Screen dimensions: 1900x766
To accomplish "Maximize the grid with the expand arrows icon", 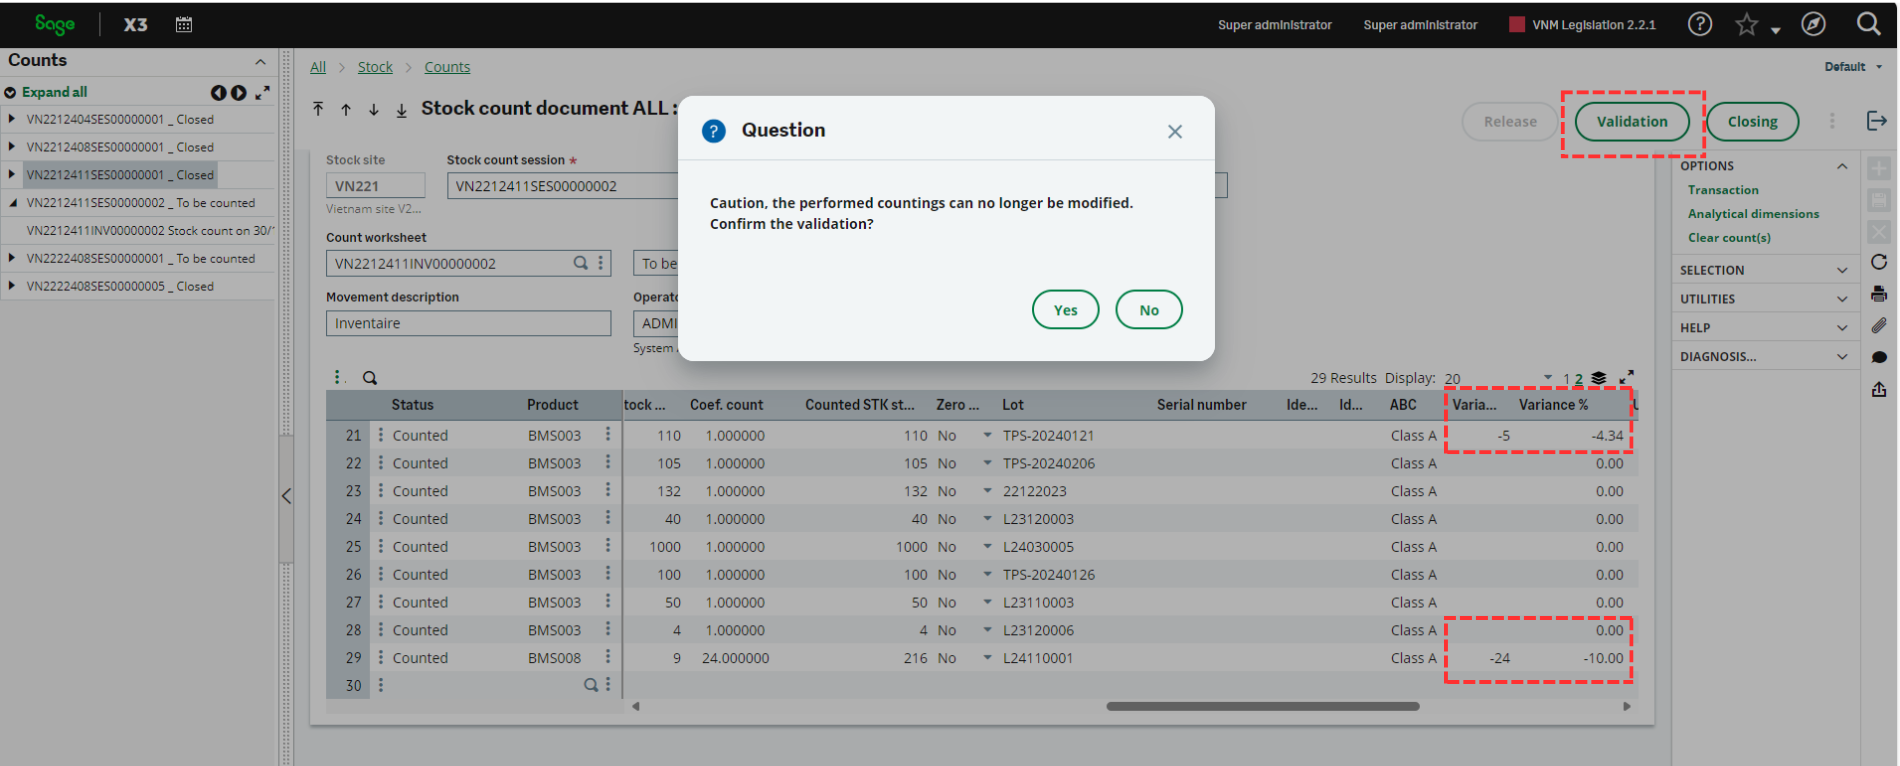I will (x=1626, y=377).
